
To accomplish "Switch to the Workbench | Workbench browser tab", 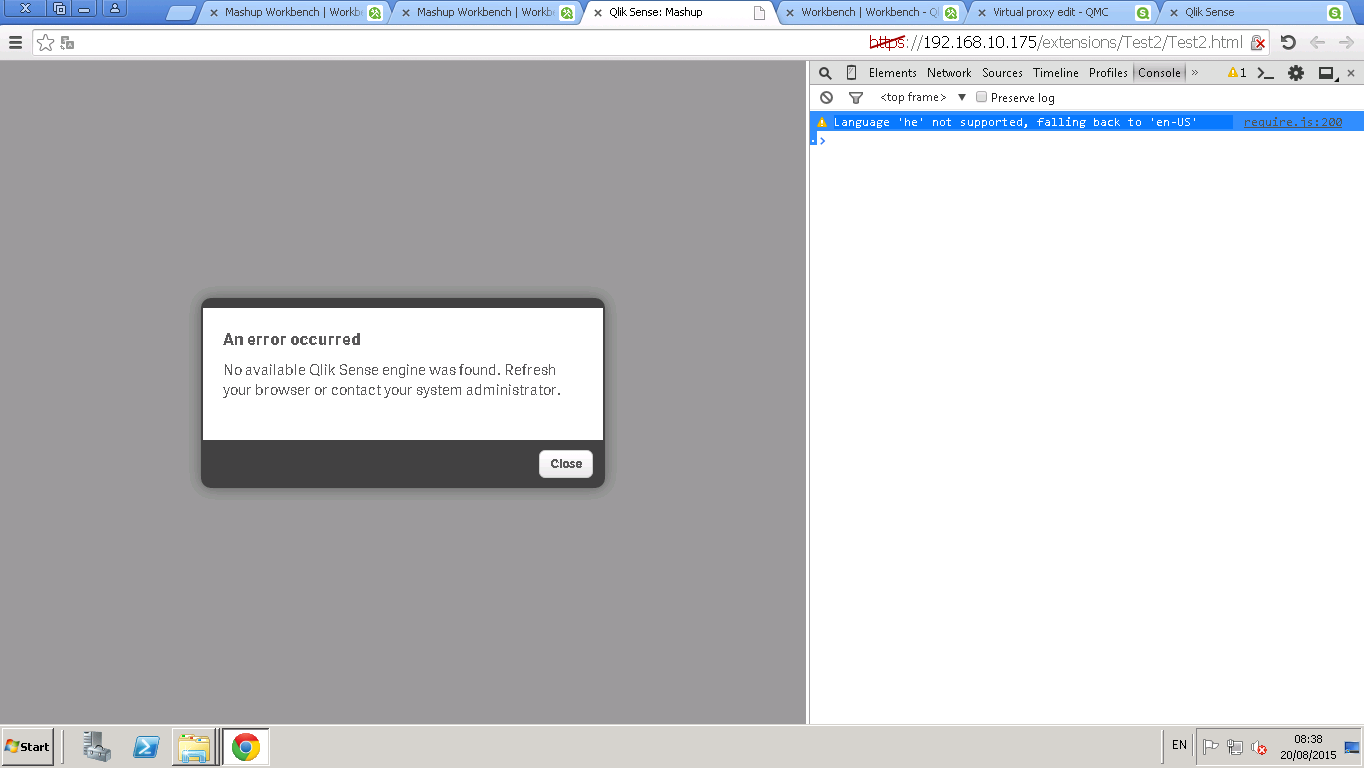I will tap(870, 13).
